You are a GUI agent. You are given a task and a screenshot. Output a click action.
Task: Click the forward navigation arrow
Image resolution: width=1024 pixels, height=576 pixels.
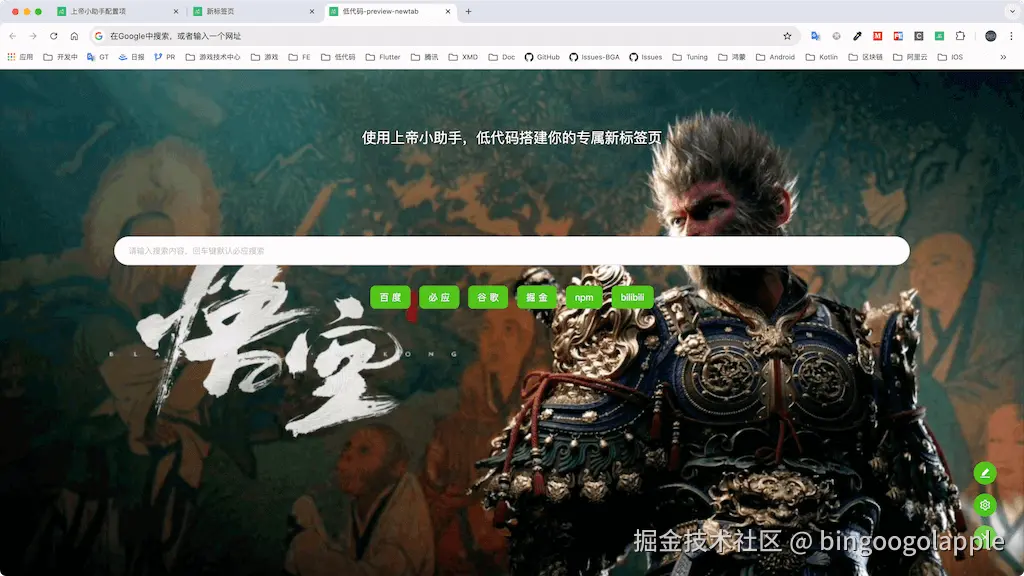click(x=34, y=35)
